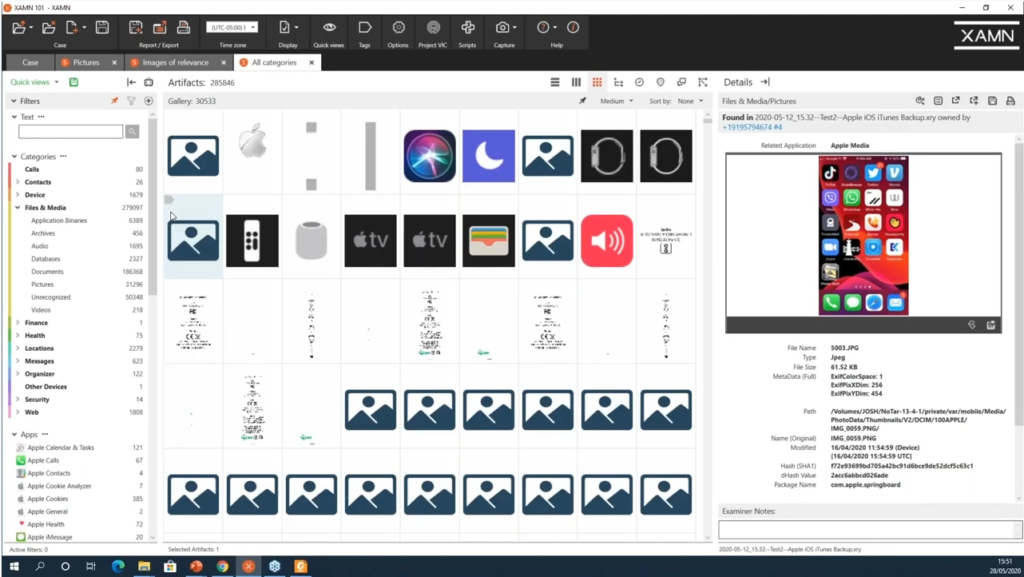Image resolution: width=1024 pixels, height=577 pixels.
Task: Toggle the orange pin in the Filters header
Action: 114,101
